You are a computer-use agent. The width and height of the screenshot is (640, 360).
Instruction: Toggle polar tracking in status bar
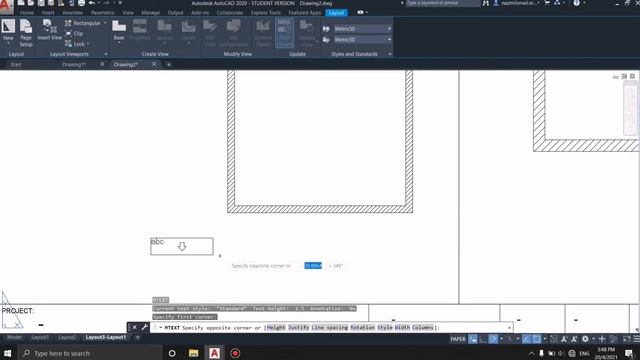coord(493,339)
